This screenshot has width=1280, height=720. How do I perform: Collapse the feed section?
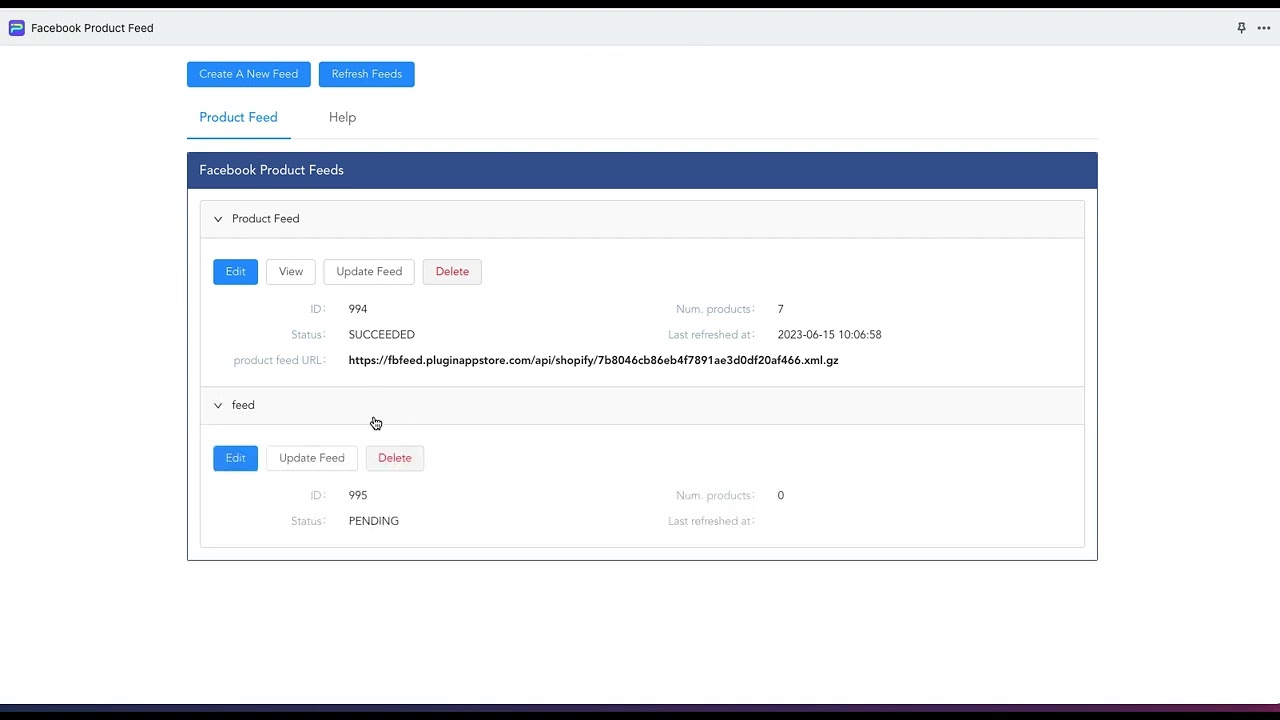coord(218,405)
